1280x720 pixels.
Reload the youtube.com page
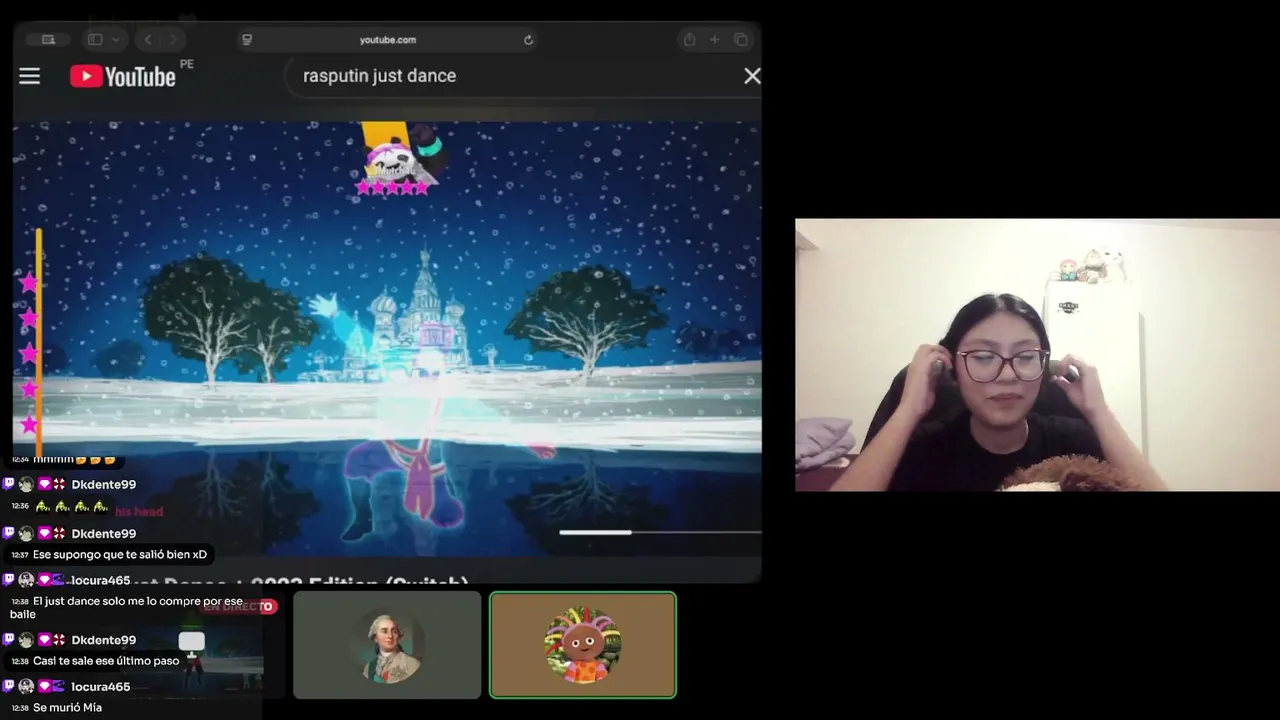[x=528, y=40]
